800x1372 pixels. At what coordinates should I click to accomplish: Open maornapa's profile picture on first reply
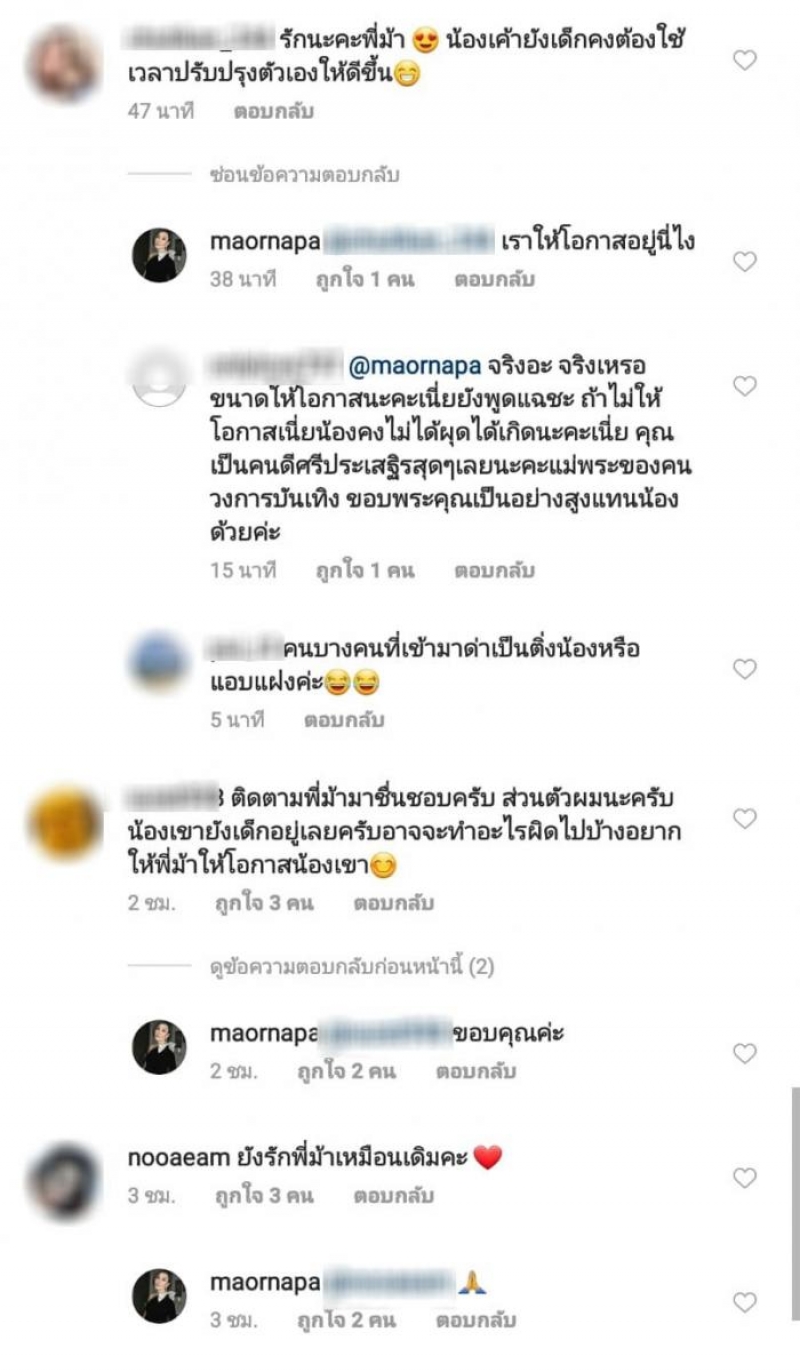tap(160, 255)
